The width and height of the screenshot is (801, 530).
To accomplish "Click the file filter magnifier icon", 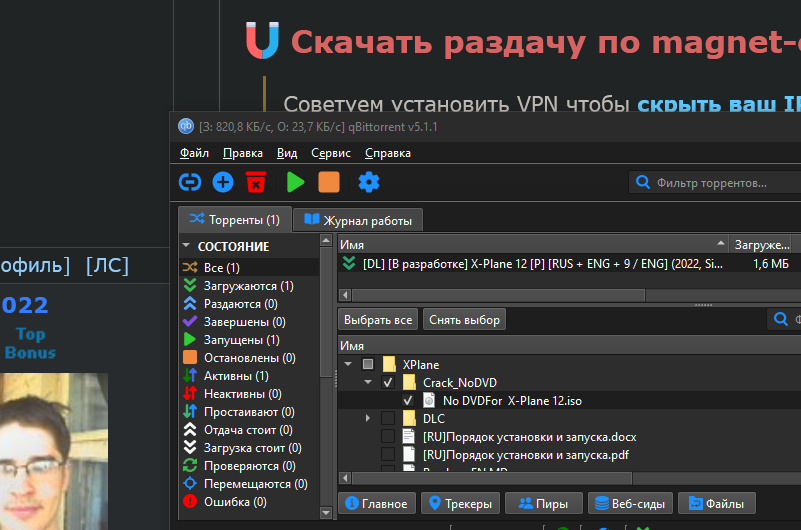I will coord(780,319).
